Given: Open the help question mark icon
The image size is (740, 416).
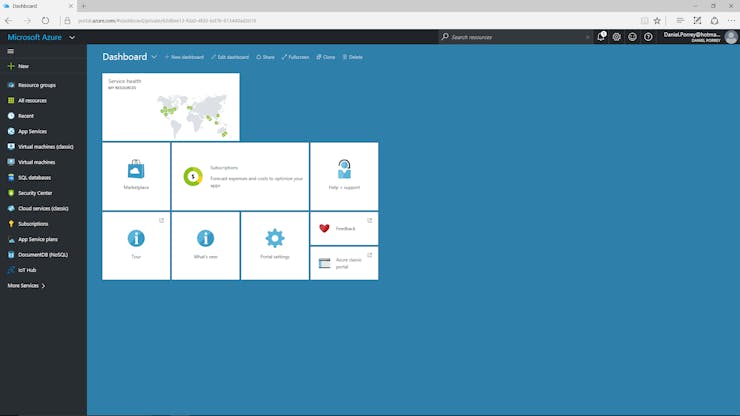Looking at the screenshot, I should (648, 37).
